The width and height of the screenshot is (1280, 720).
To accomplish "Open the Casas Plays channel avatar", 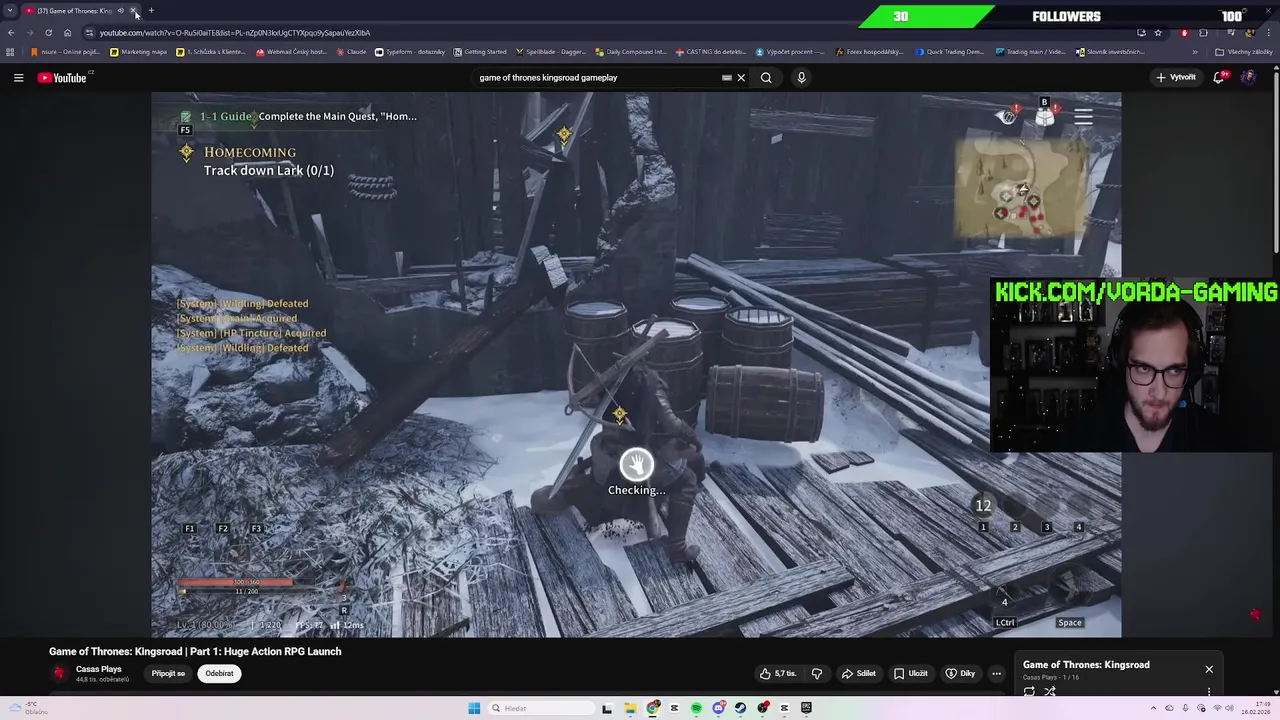I will click(59, 673).
